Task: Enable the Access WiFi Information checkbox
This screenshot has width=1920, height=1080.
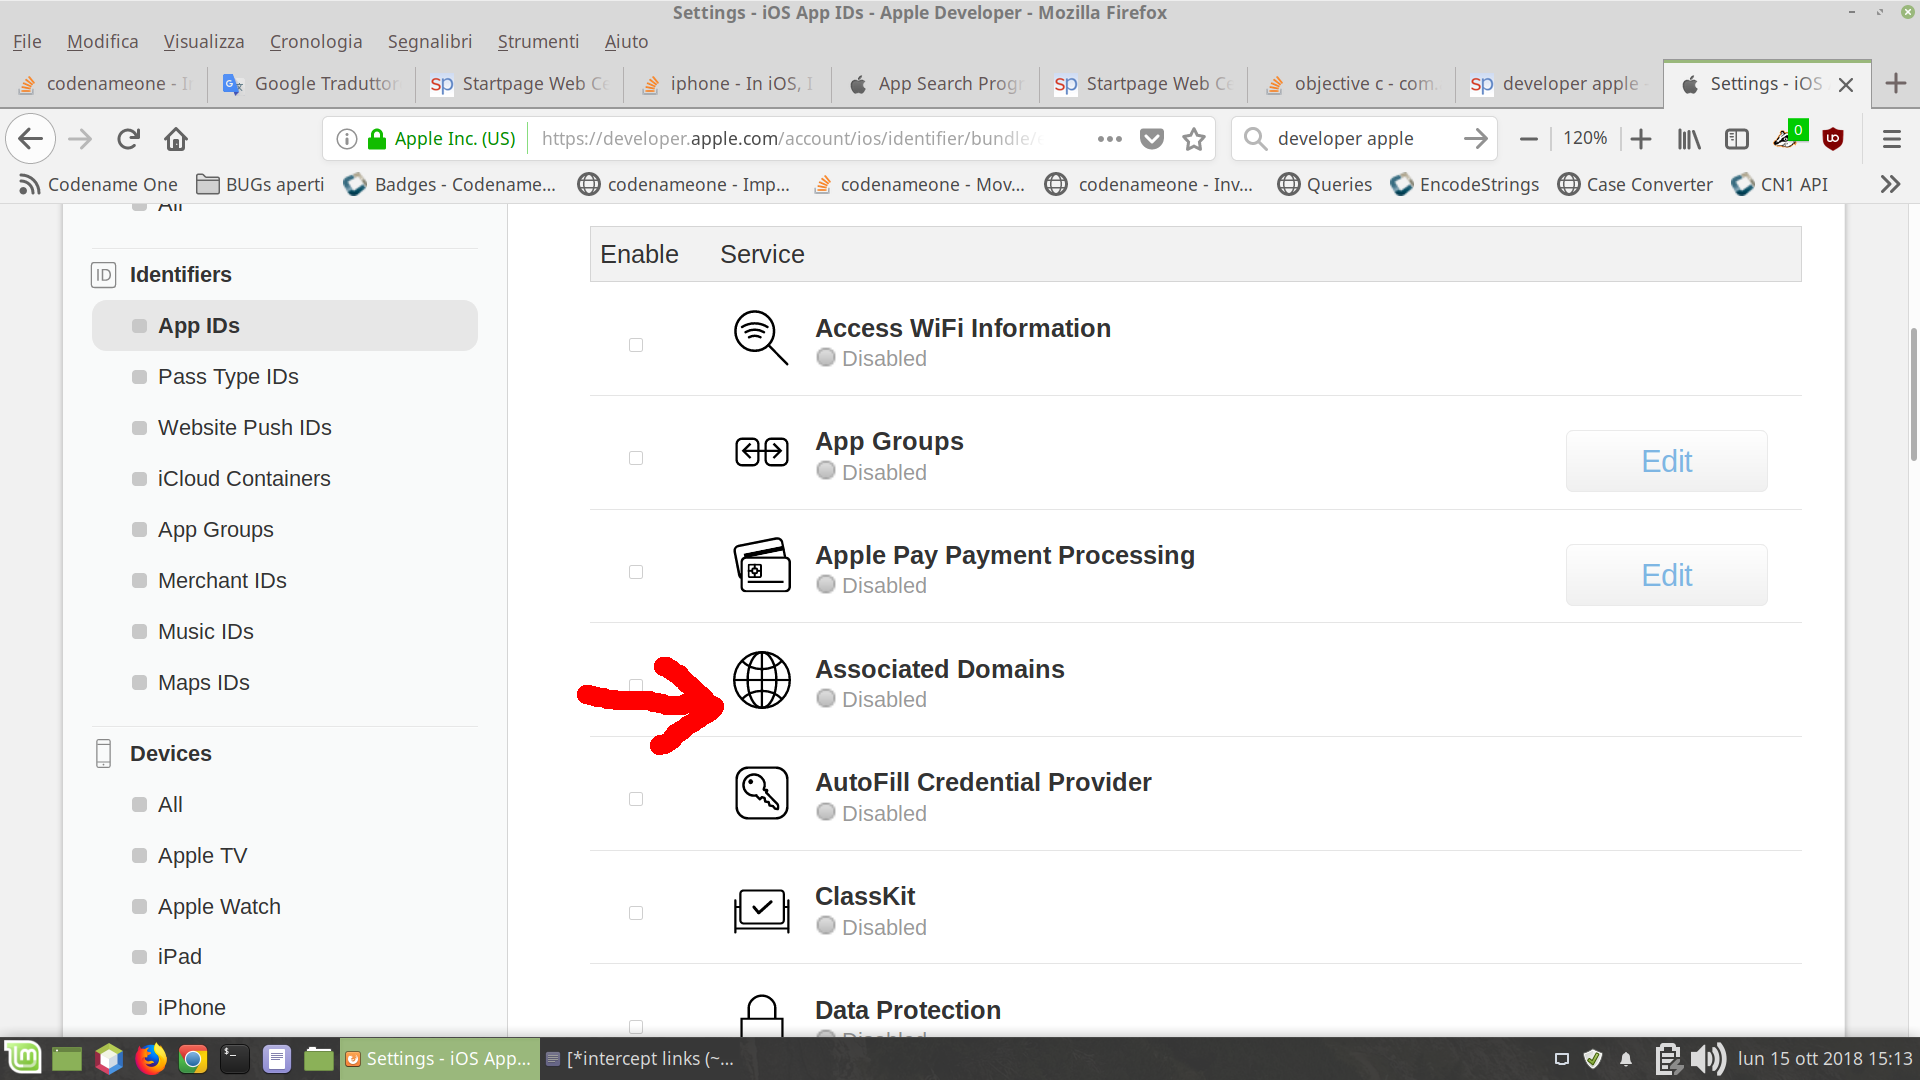Action: coord(636,345)
